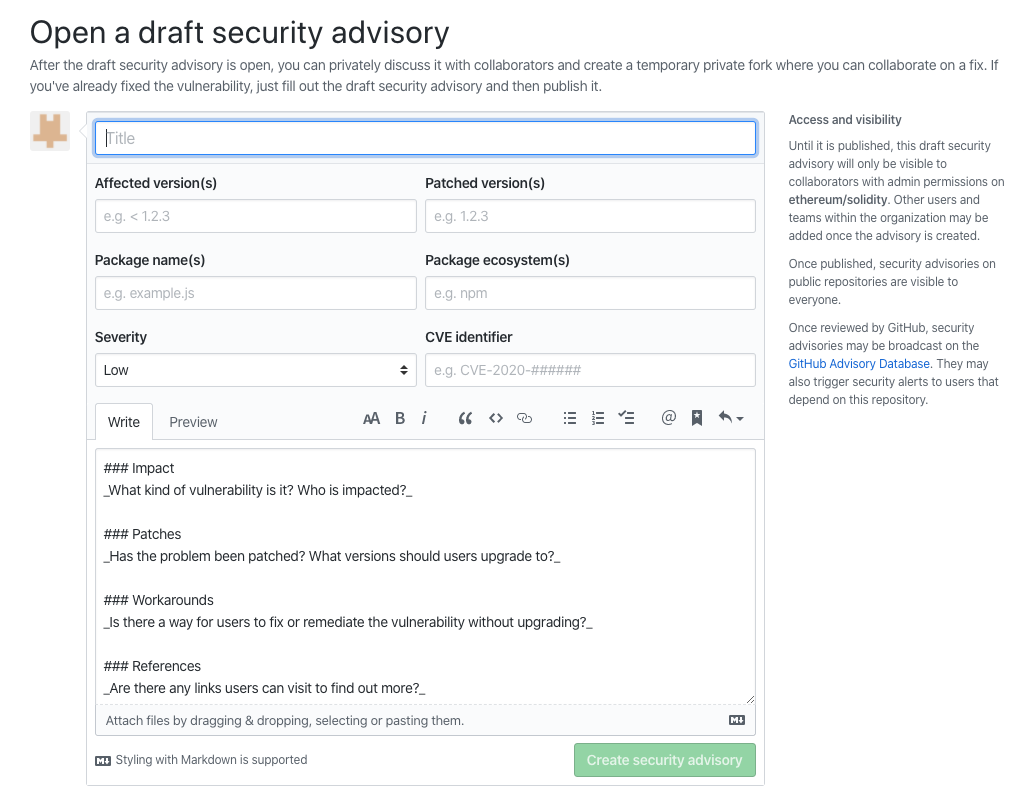The width and height of the screenshot is (1010, 792).
Task: Click the Markdown icon beside styling note
Action: pos(103,760)
